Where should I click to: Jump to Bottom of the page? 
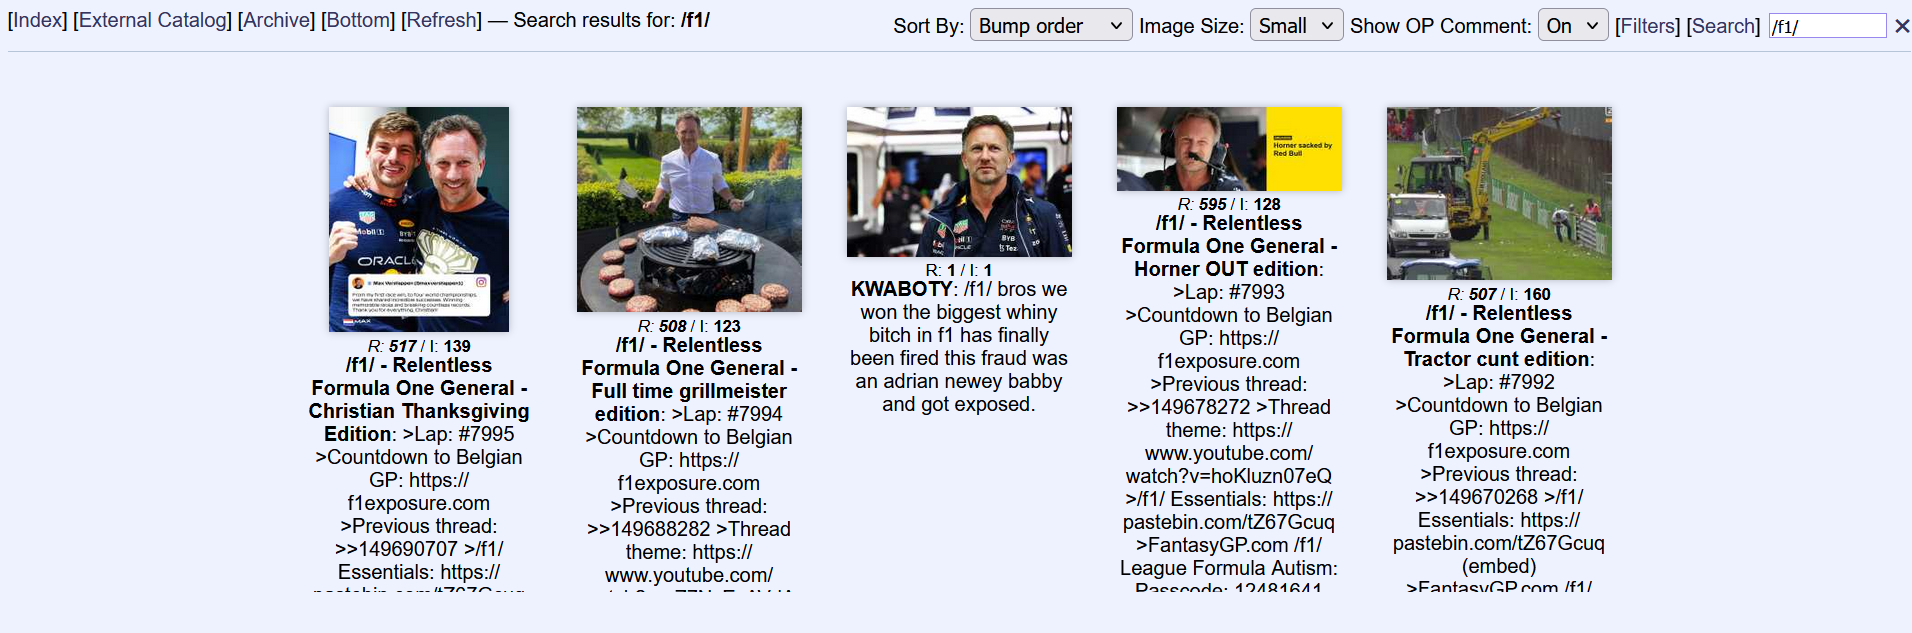coord(358,20)
